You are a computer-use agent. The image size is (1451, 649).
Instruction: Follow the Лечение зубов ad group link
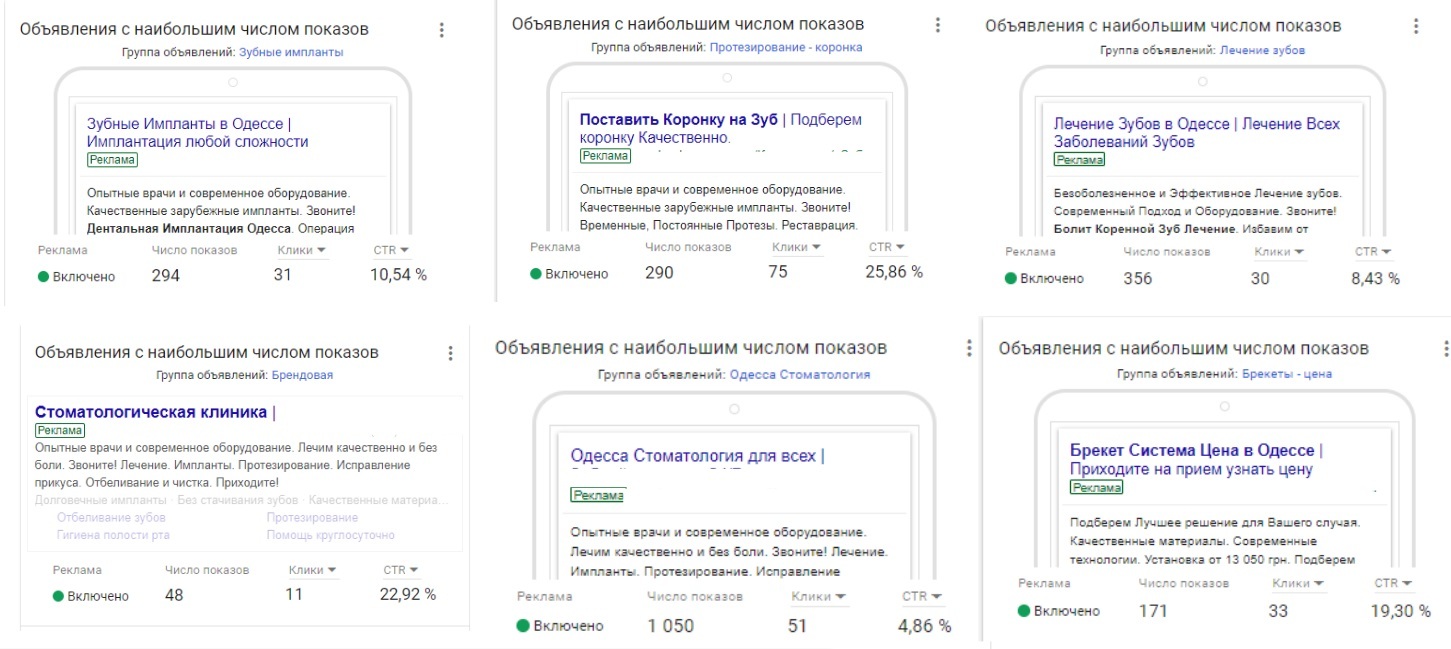pos(1262,50)
